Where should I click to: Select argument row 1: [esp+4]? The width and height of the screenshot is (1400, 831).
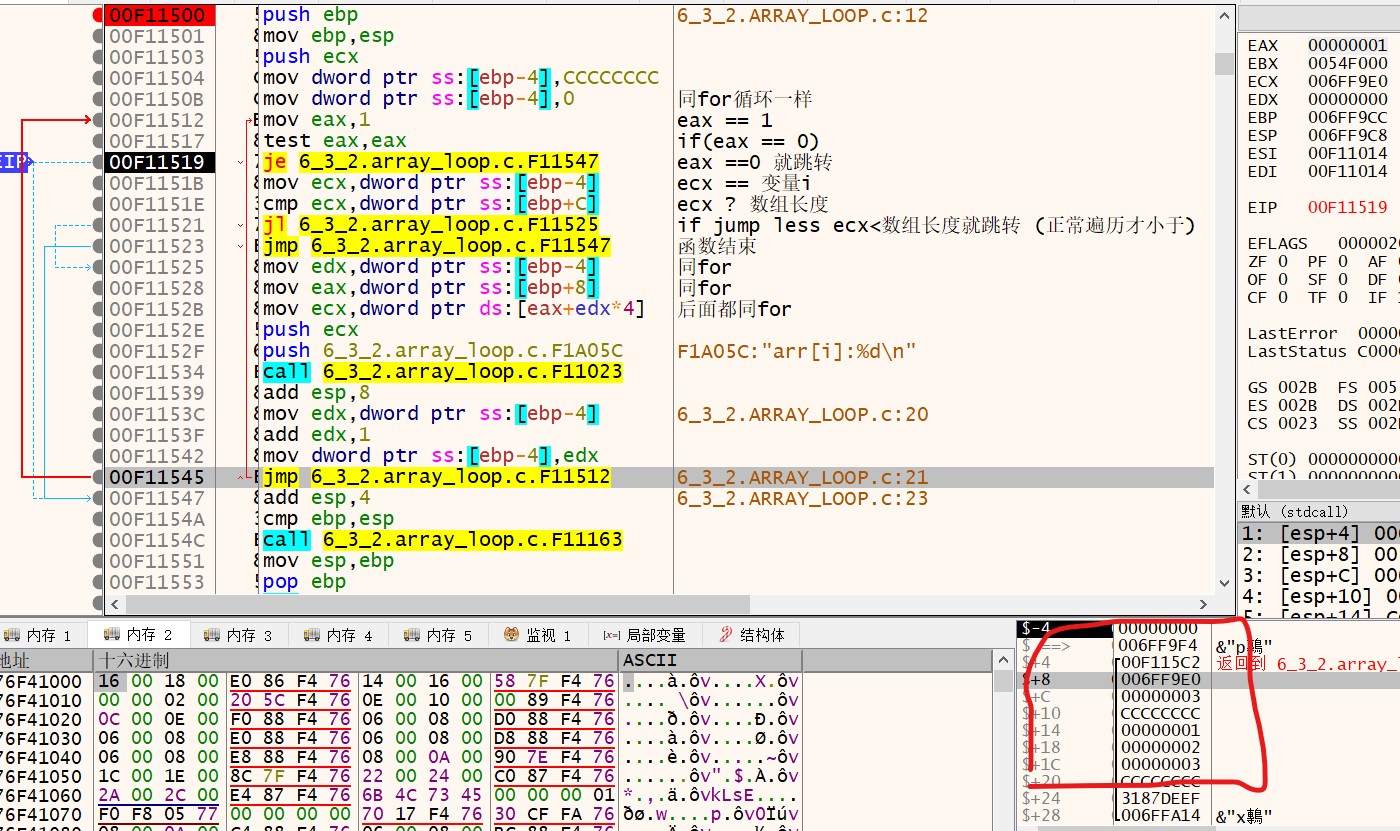1319,534
